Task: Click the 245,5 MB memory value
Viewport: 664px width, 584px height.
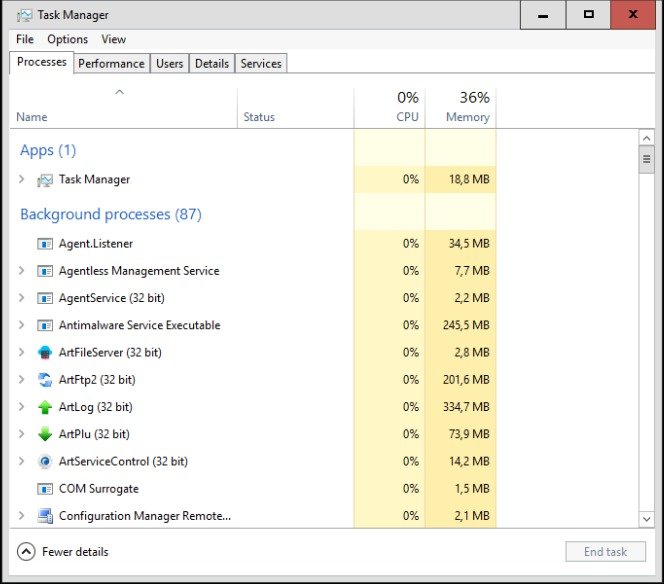Action: tap(466, 325)
